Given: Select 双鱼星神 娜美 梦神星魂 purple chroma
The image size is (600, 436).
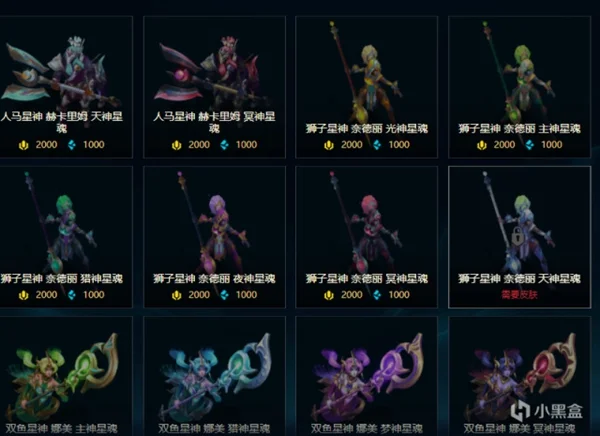Looking at the screenshot, I should (x=367, y=376).
